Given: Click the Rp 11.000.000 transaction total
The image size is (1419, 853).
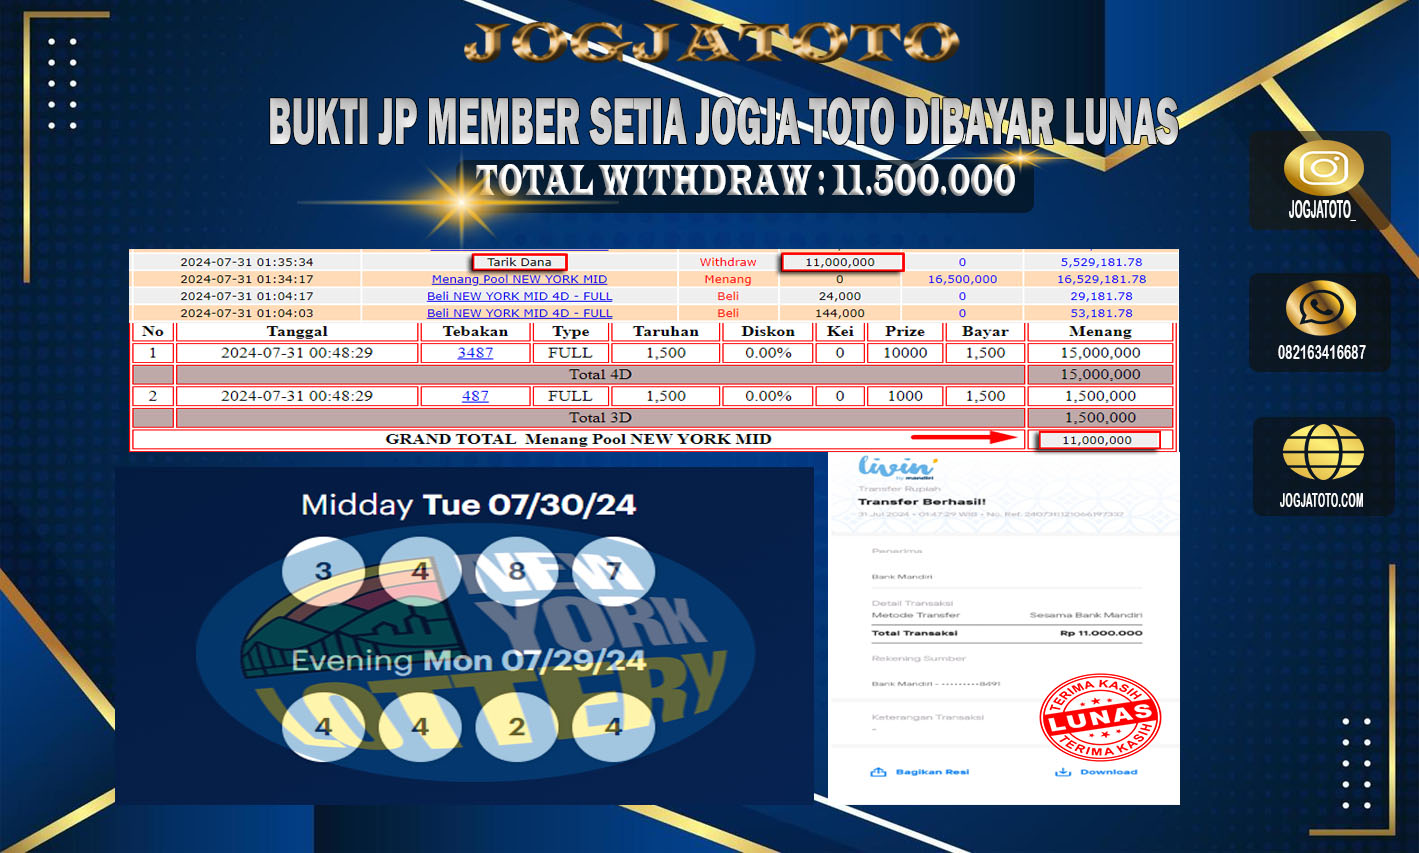Looking at the screenshot, I should coord(1101,633).
